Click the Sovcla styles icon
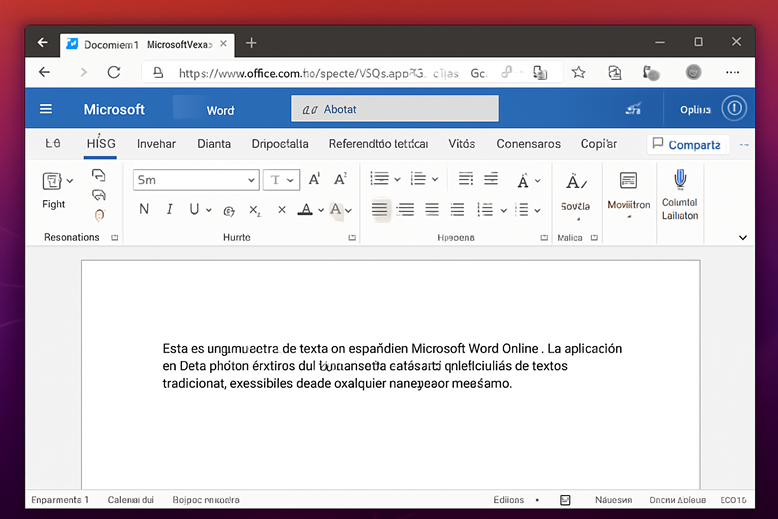The width and height of the screenshot is (778, 519). point(576,182)
